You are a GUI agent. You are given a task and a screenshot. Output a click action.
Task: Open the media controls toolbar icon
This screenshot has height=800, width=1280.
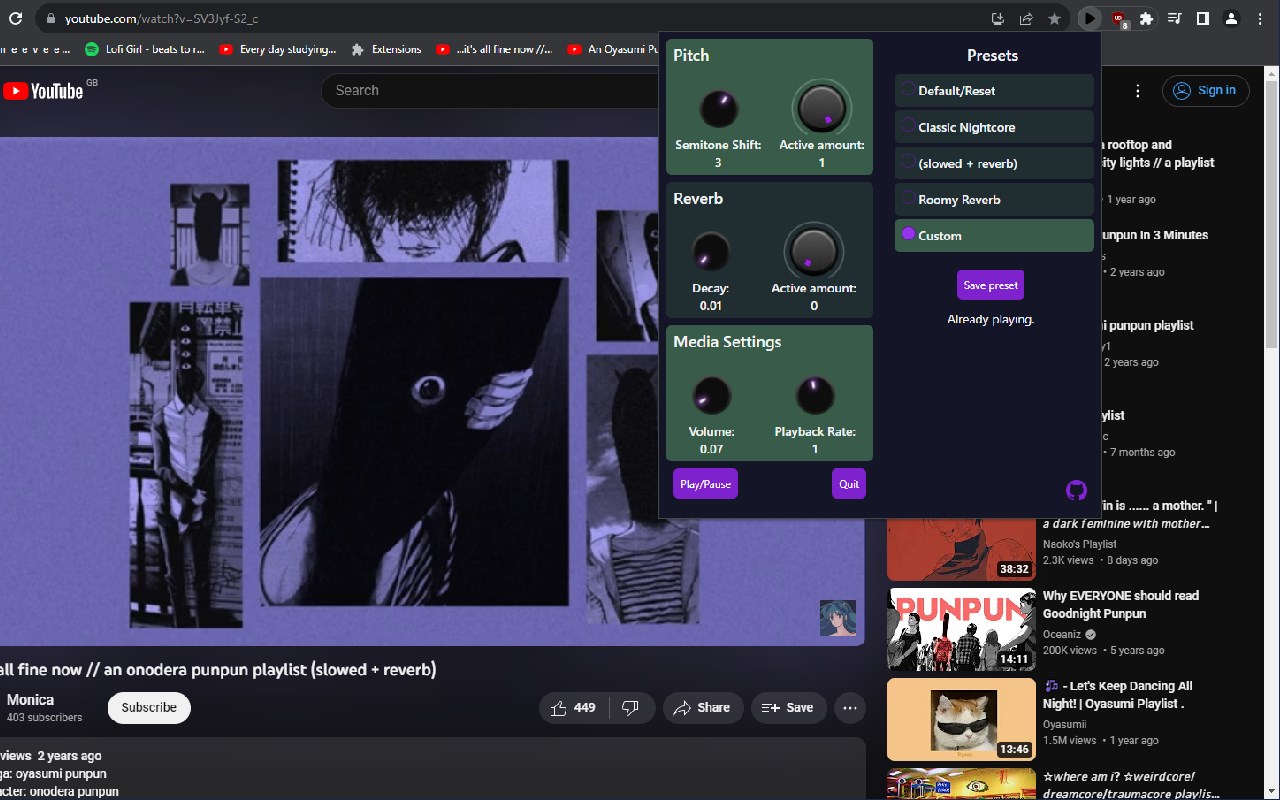point(1175,18)
